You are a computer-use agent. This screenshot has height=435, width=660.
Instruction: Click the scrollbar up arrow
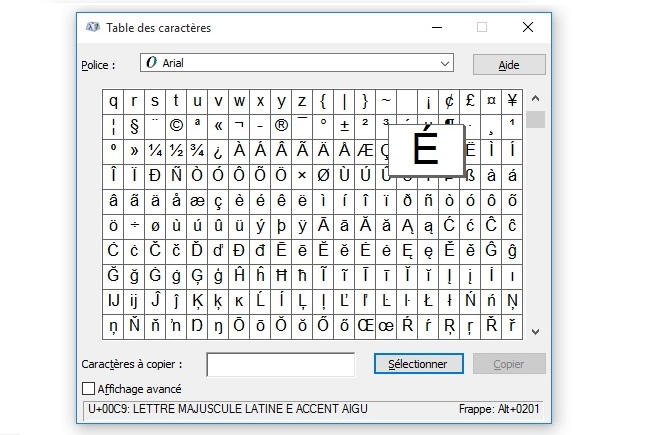535,99
